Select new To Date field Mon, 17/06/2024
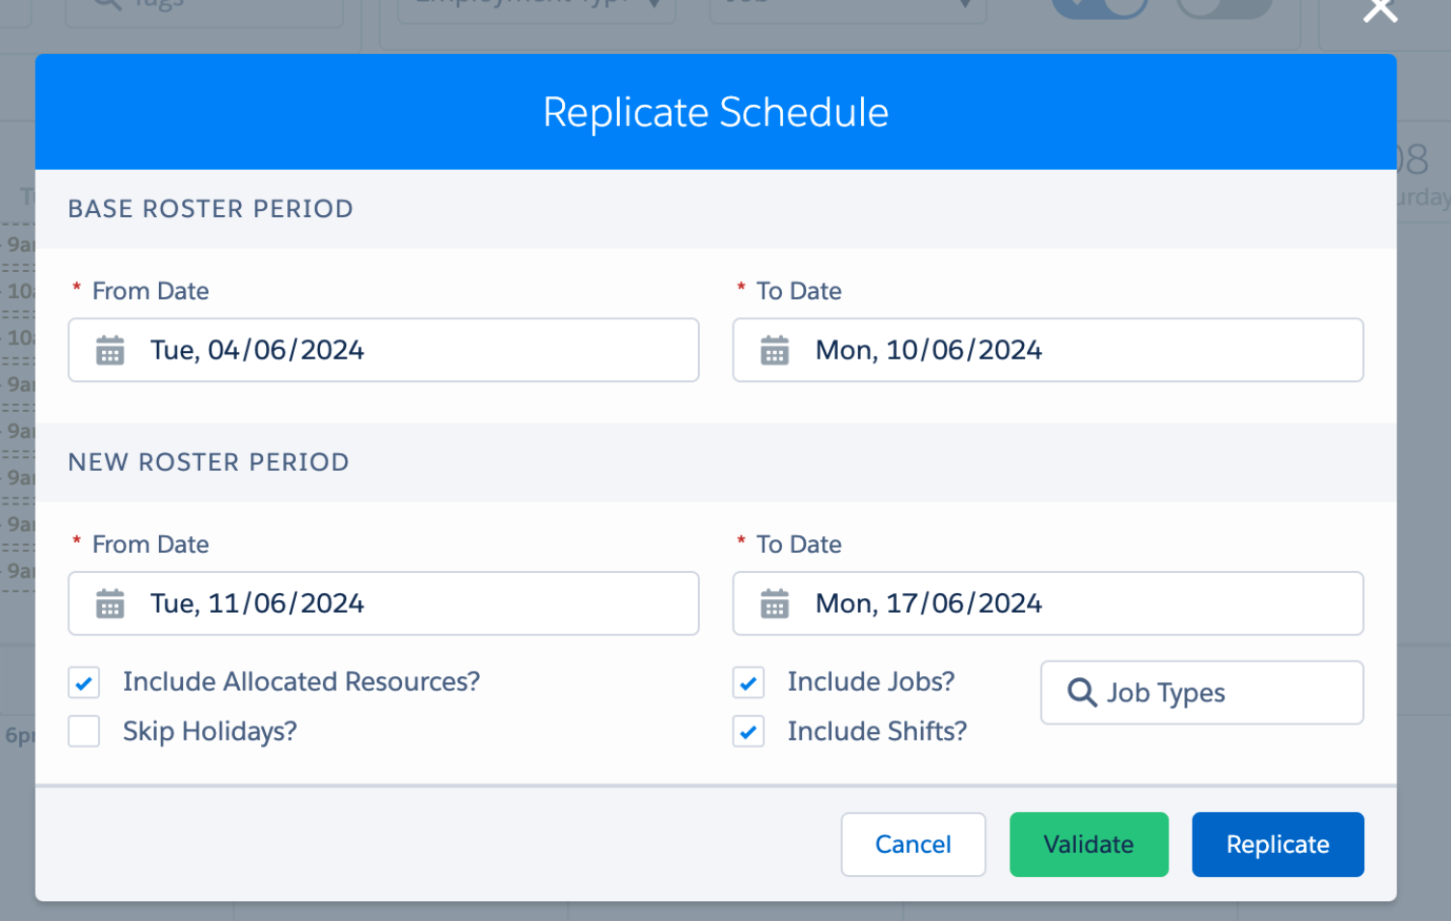Screen dimensions: 1451x921 tap(1048, 603)
